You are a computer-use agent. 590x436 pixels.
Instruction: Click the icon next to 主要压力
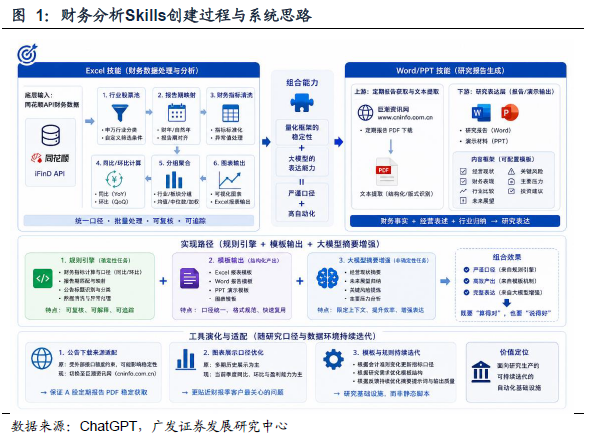point(511,181)
